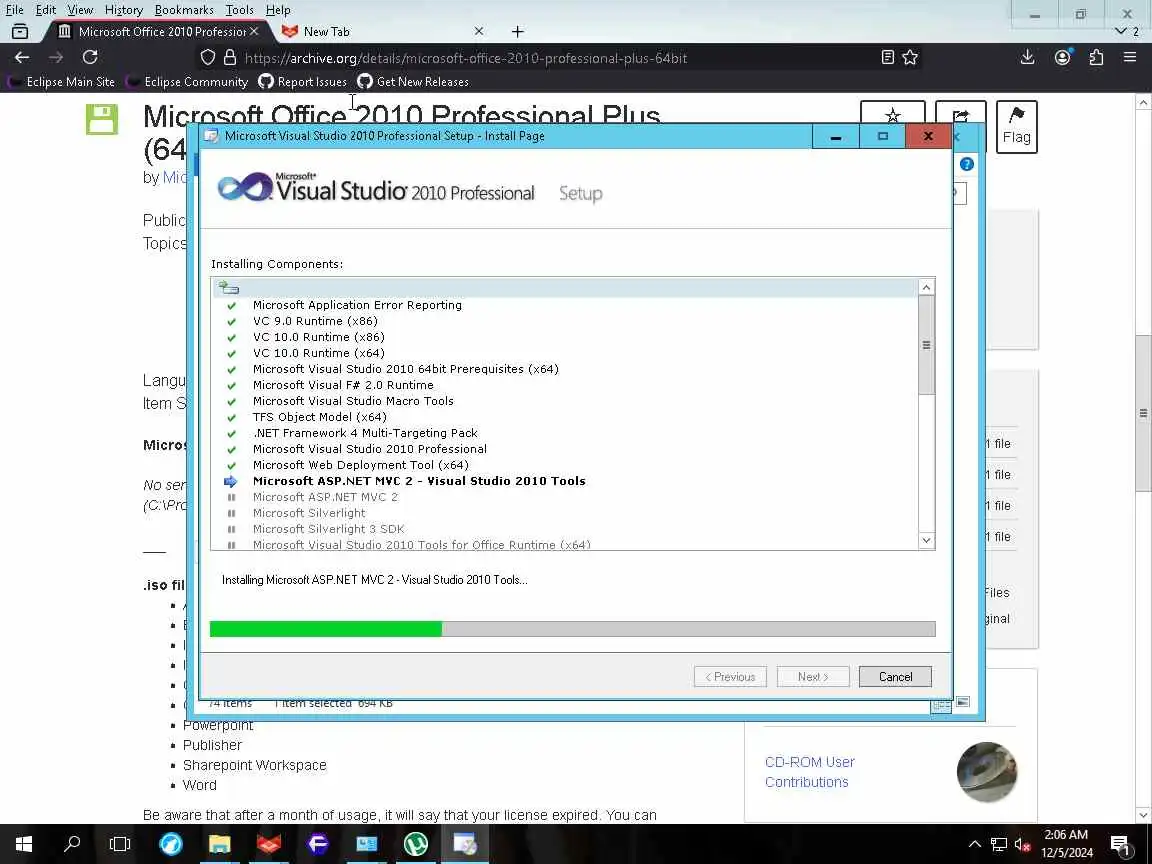Open the Firefox account profile icon
The height and width of the screenshot is (864, 1152).
[x=1062, y=57]
